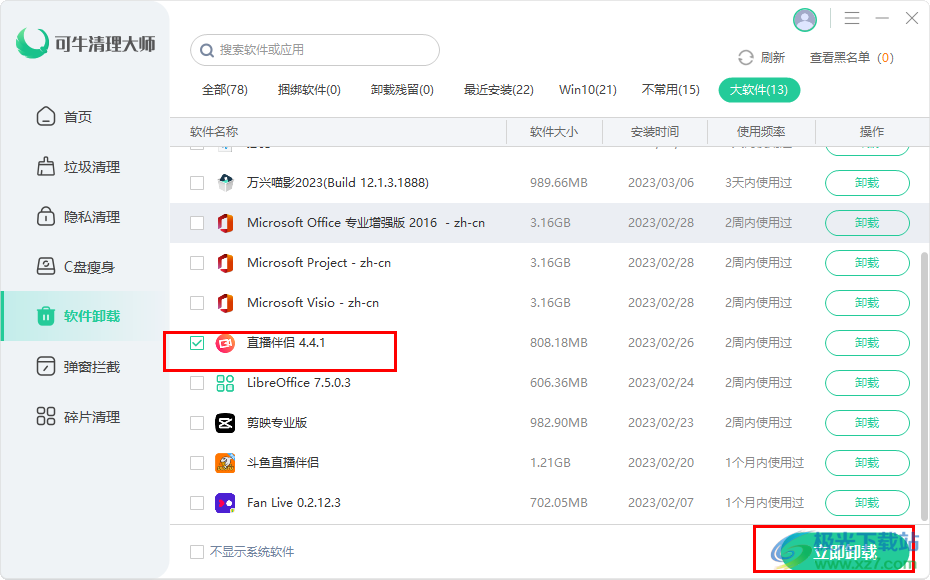Click 卸载 for Microsoft Visio

coord(867,303)
